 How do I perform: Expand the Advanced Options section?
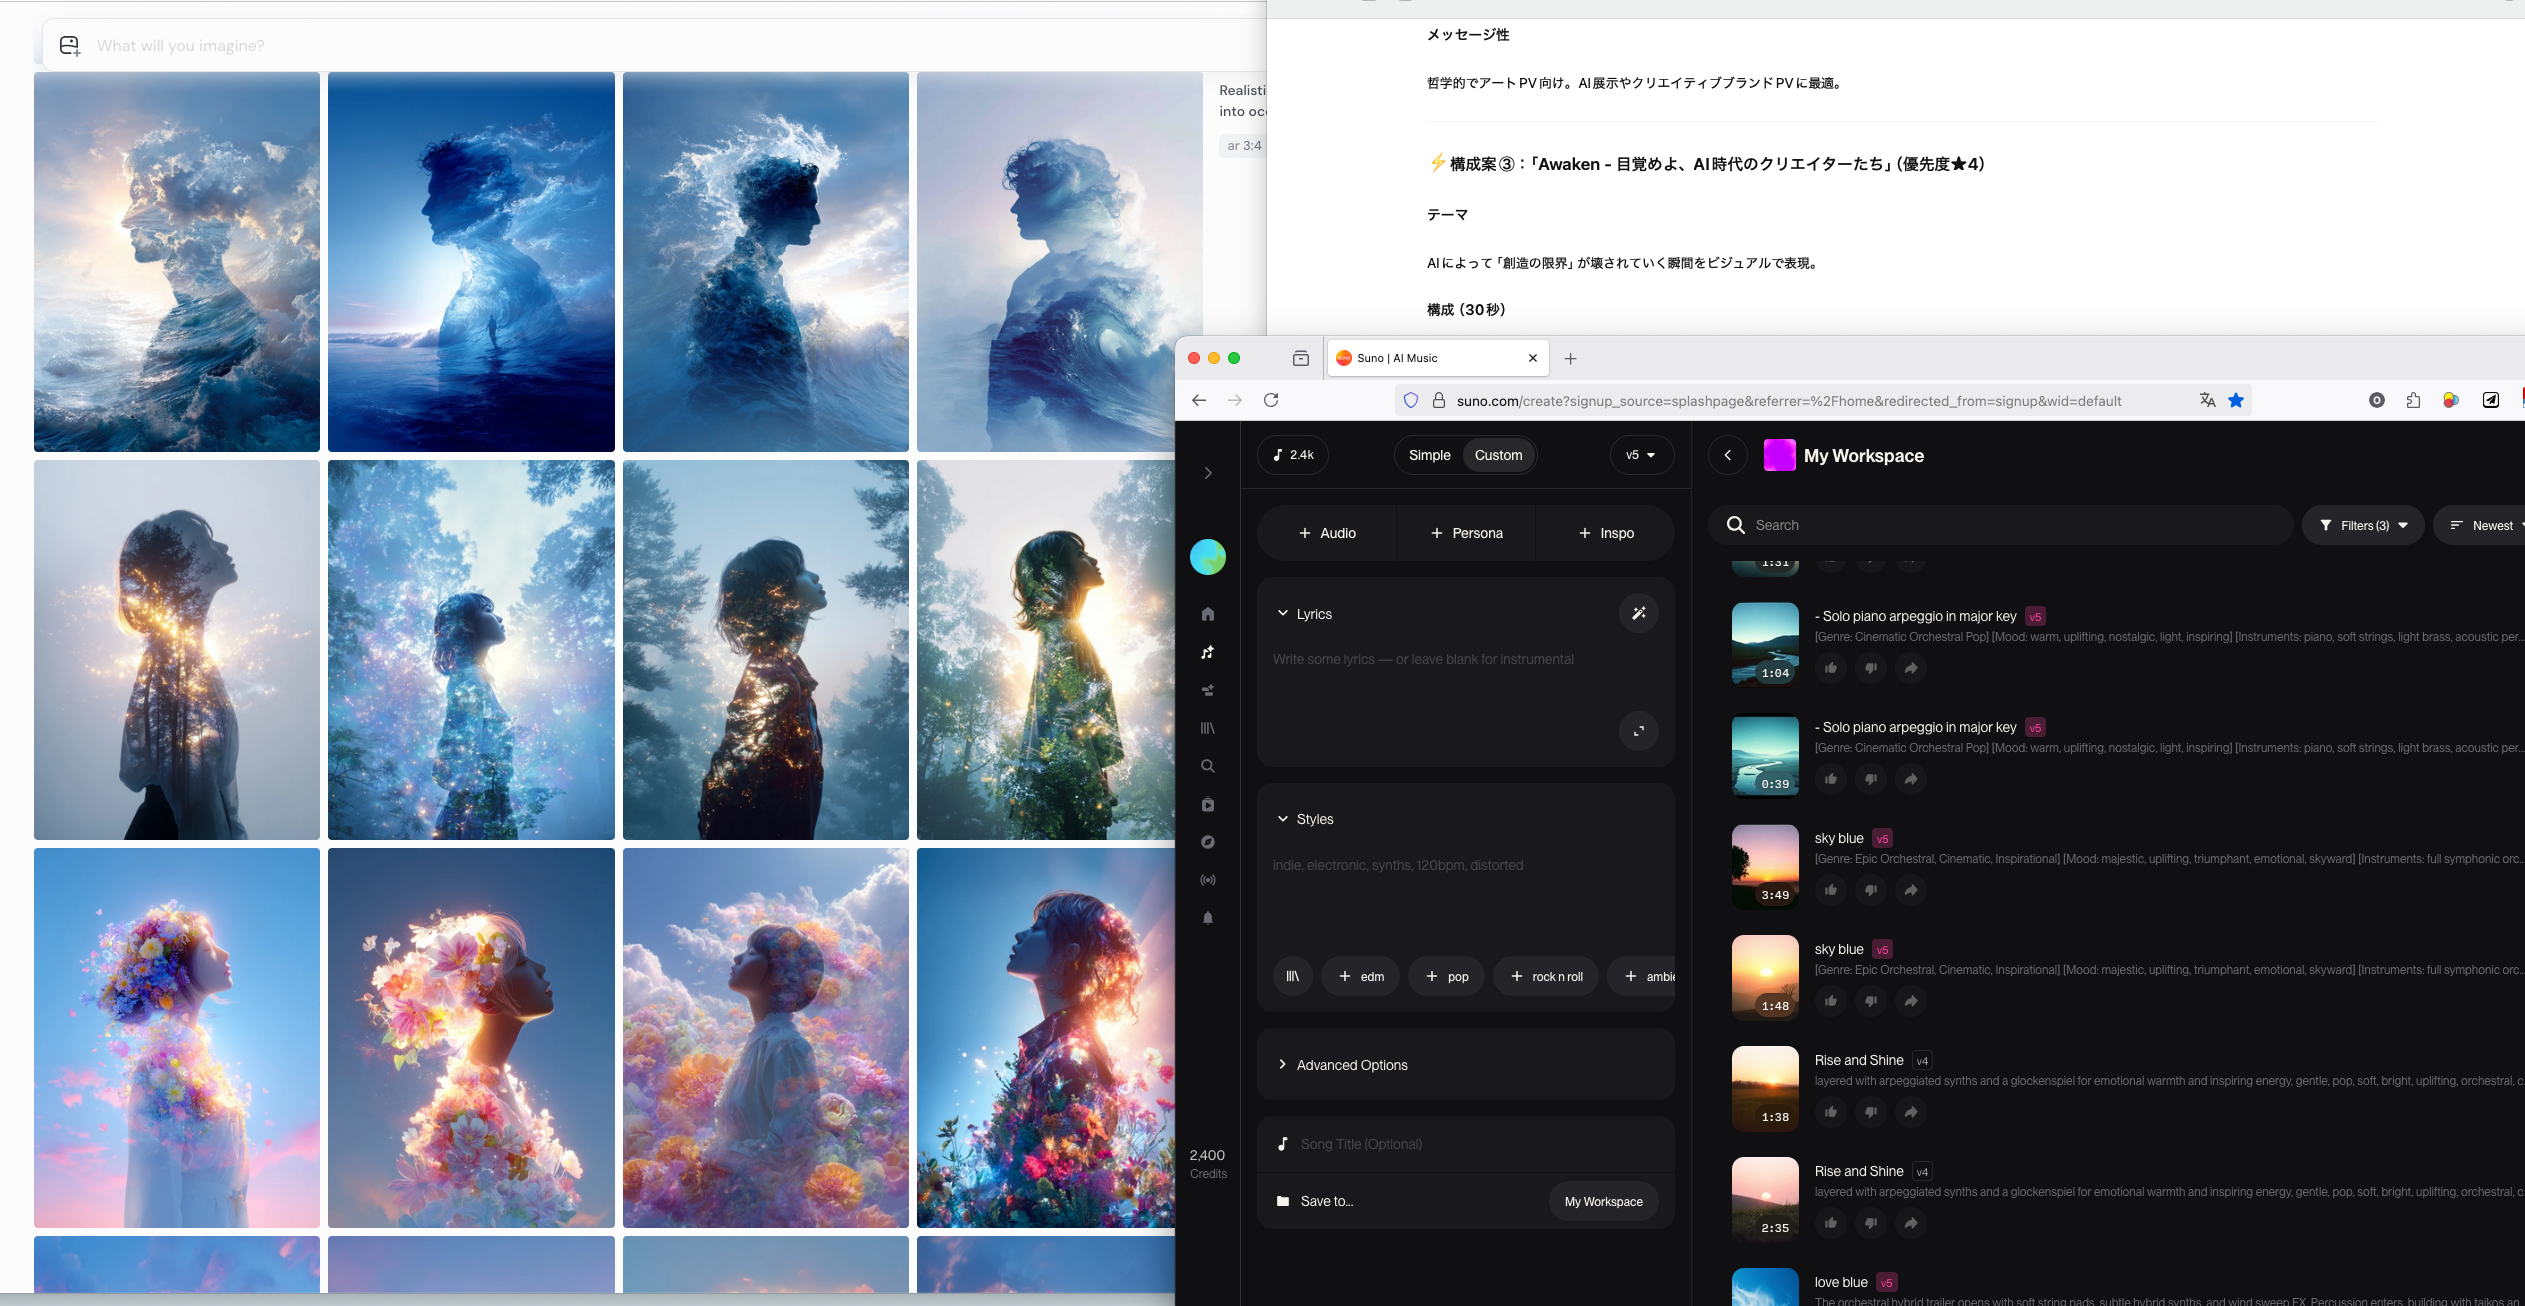pos(1351,1065)
